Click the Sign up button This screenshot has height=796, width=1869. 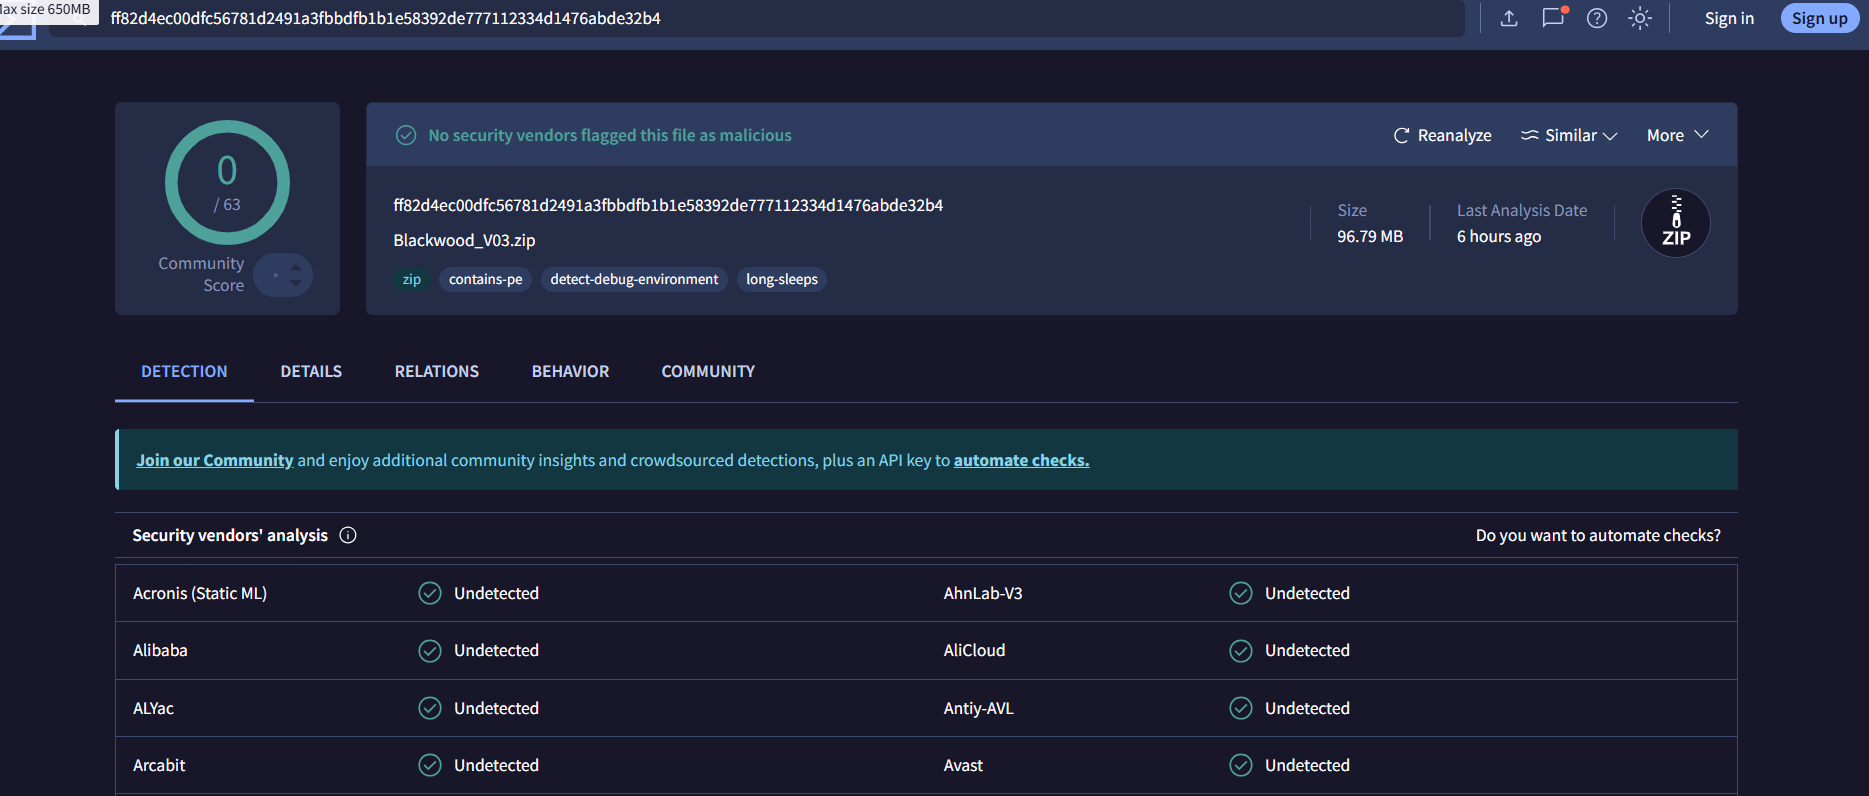click(x=1819, y=18)
